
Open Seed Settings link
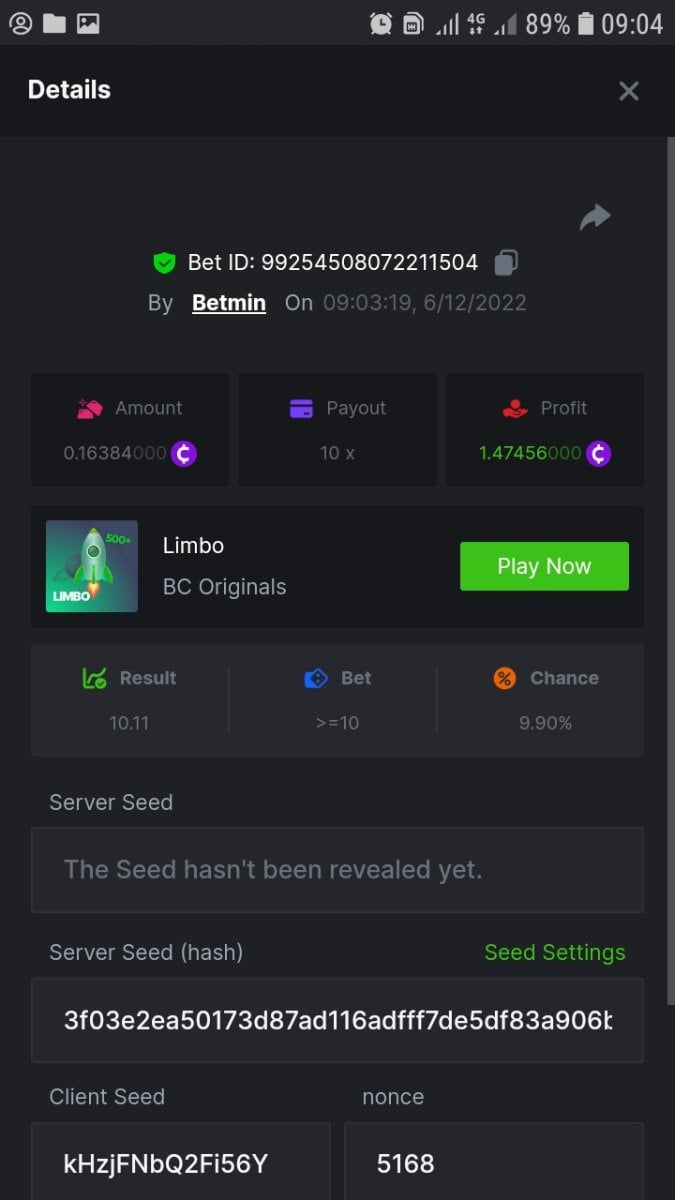click(x=554, y=953)
